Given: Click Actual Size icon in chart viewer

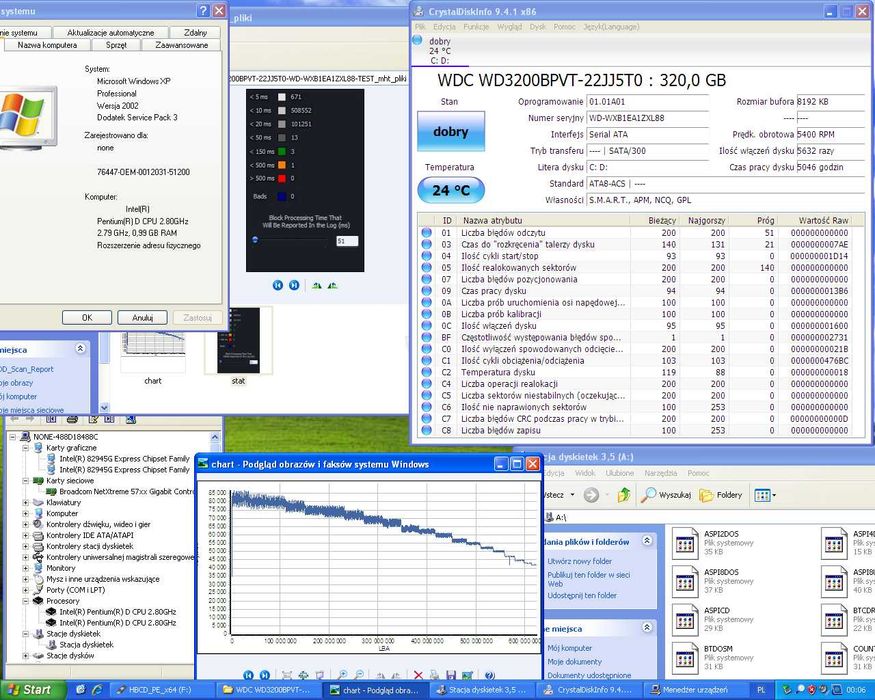Looking at the screenshot, I should (x=304, y=675).
